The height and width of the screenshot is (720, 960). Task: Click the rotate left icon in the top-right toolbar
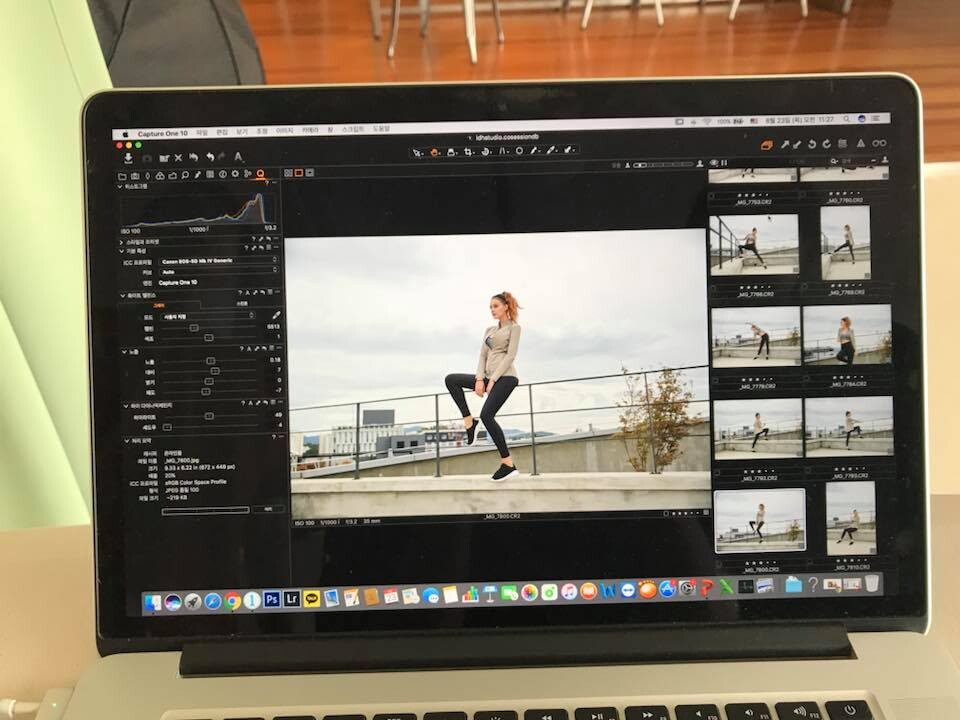tap(812, 144)
